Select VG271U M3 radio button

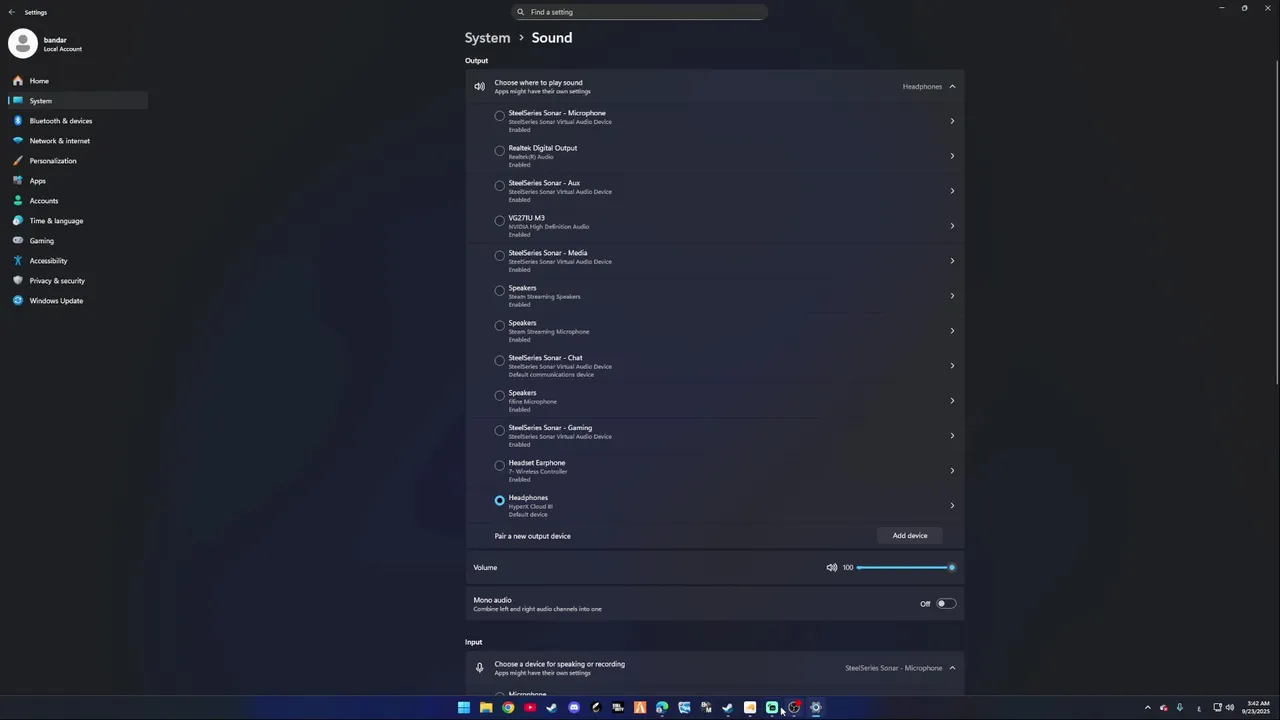pos(500,221)
